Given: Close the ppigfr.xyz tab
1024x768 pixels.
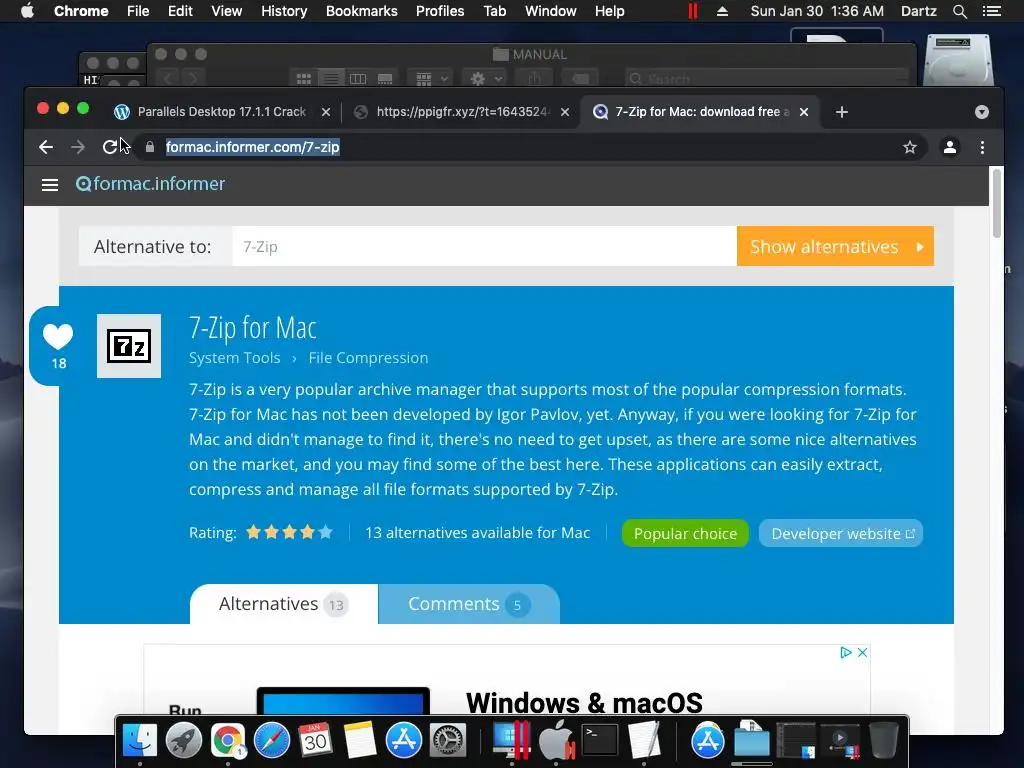Looking at the screenshot, I should pyautogui.click(x=565, y=112).
